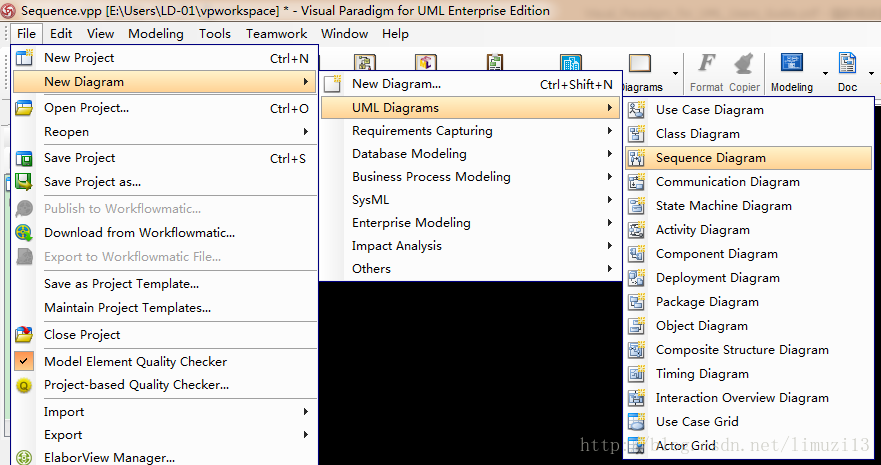Open the Modeling toolbar dropdown arrow
This screenshot has width=881, height=465.
coord(825,73)
